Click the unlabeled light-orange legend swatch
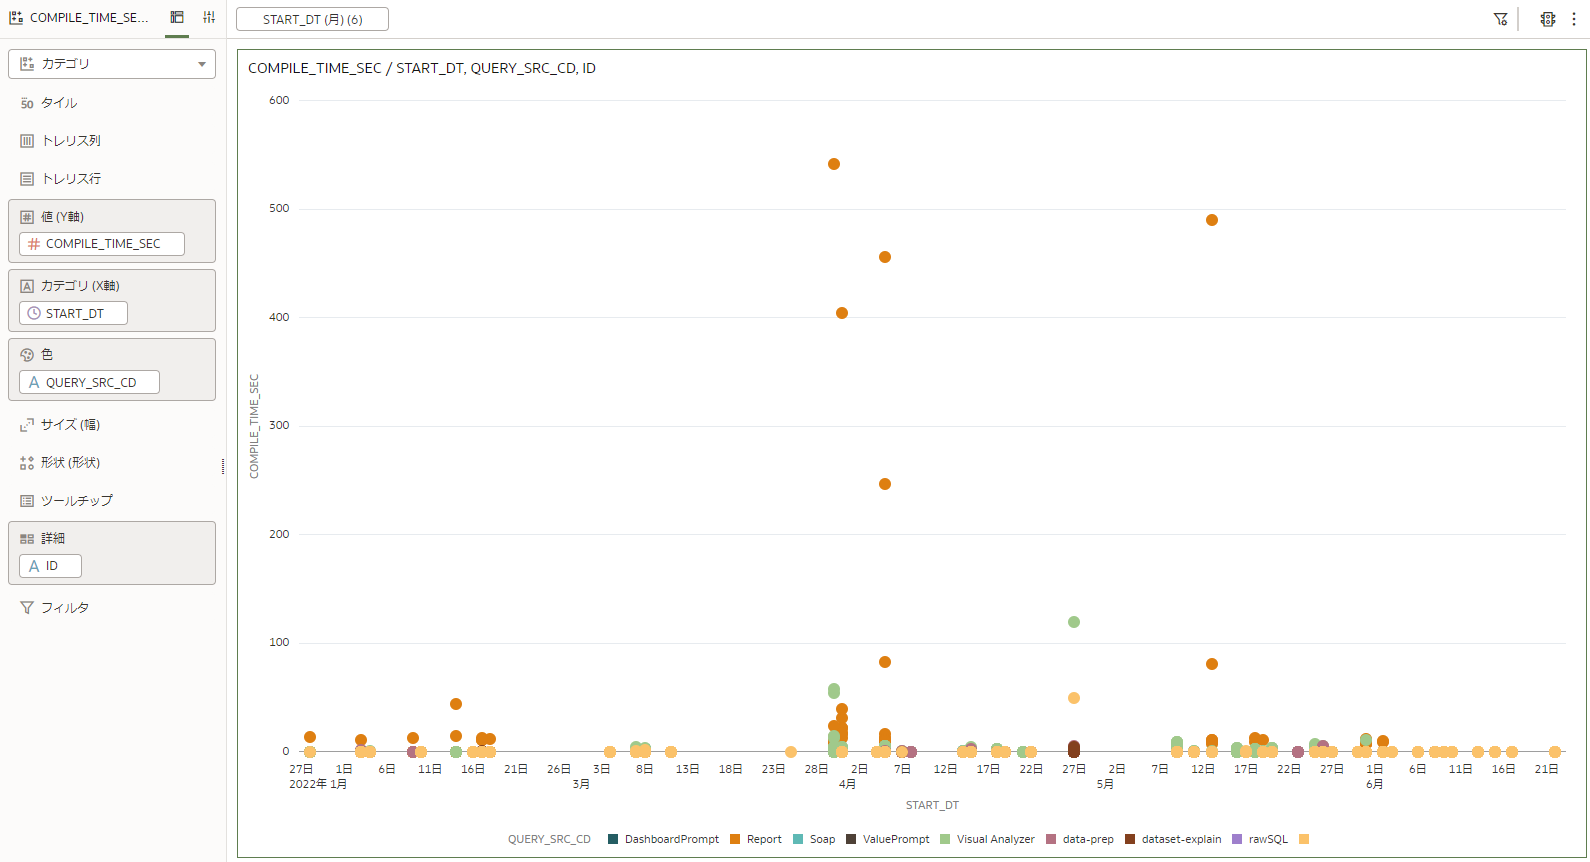The width and height of the screenshot is (1590, 862). (x=1304, y=839)
